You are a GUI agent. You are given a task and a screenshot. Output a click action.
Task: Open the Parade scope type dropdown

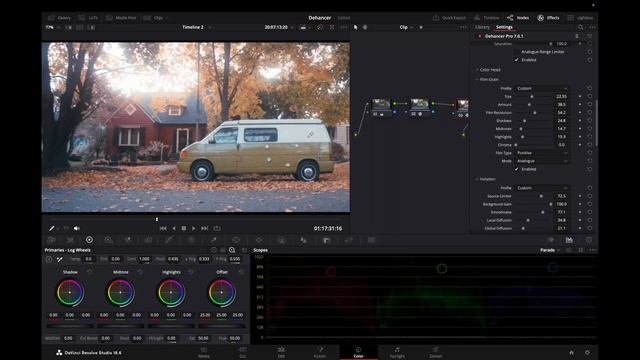point(550,250)
